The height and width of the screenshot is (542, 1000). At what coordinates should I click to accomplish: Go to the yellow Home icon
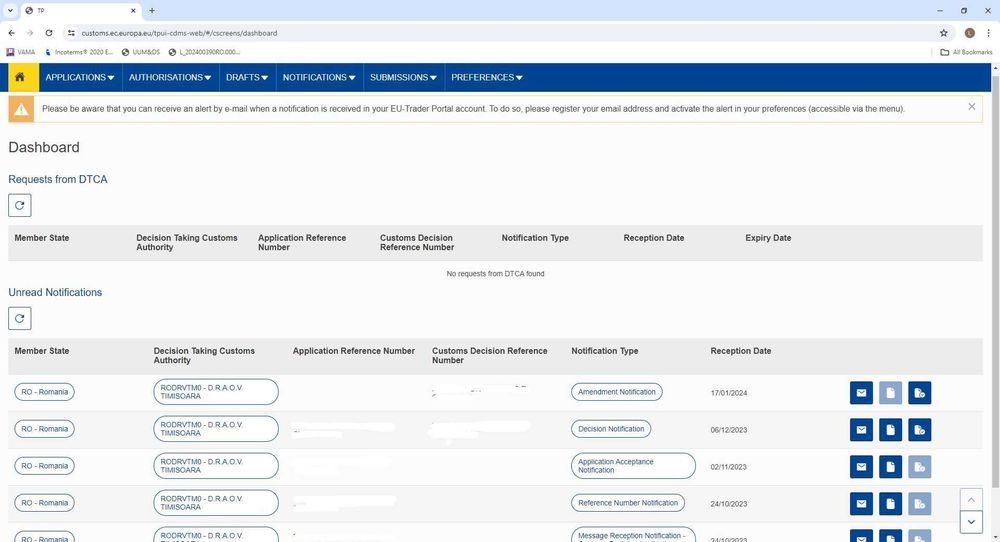coord(20,77)
